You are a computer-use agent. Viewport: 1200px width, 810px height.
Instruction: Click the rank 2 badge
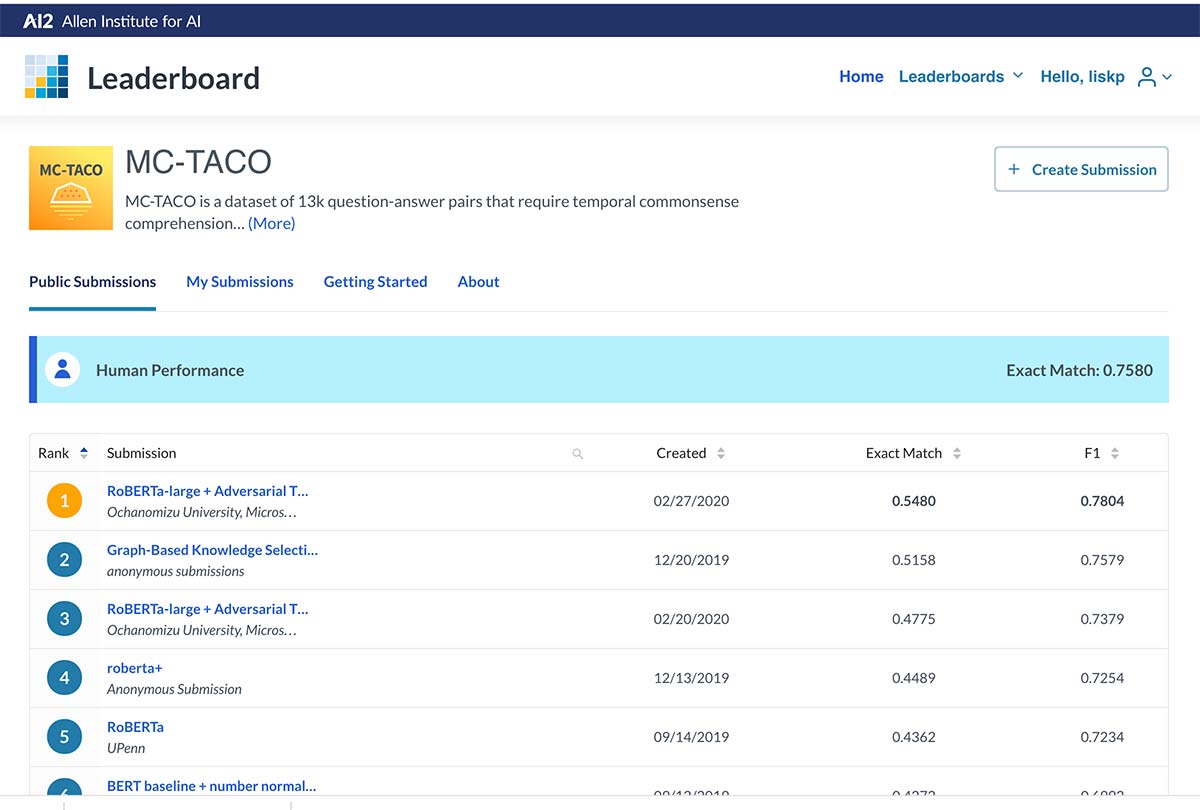point(65,560)
